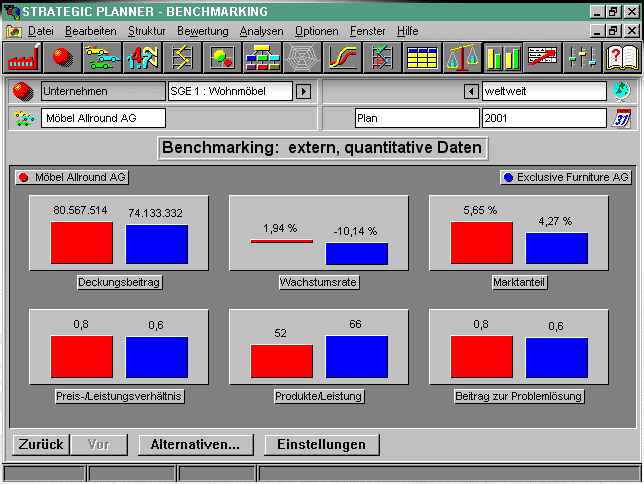Click the spider web chart icon

tap(302, 57)
